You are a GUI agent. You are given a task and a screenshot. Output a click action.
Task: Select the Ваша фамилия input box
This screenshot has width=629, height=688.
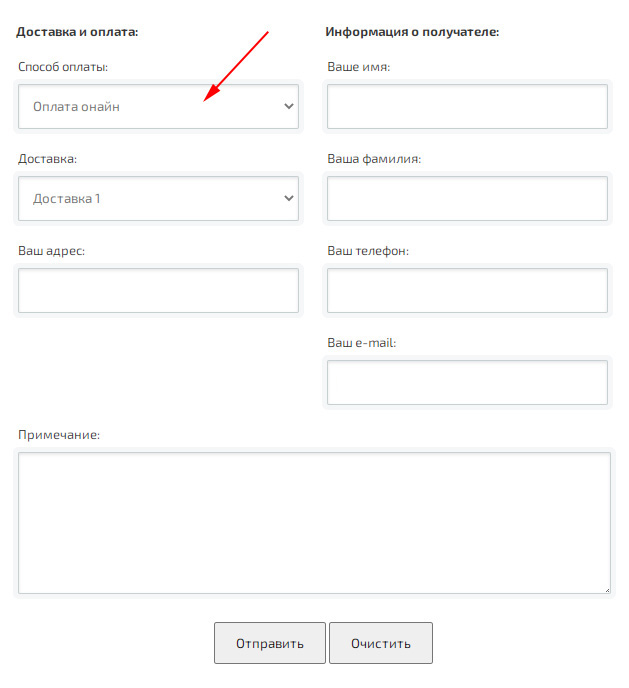467,199
